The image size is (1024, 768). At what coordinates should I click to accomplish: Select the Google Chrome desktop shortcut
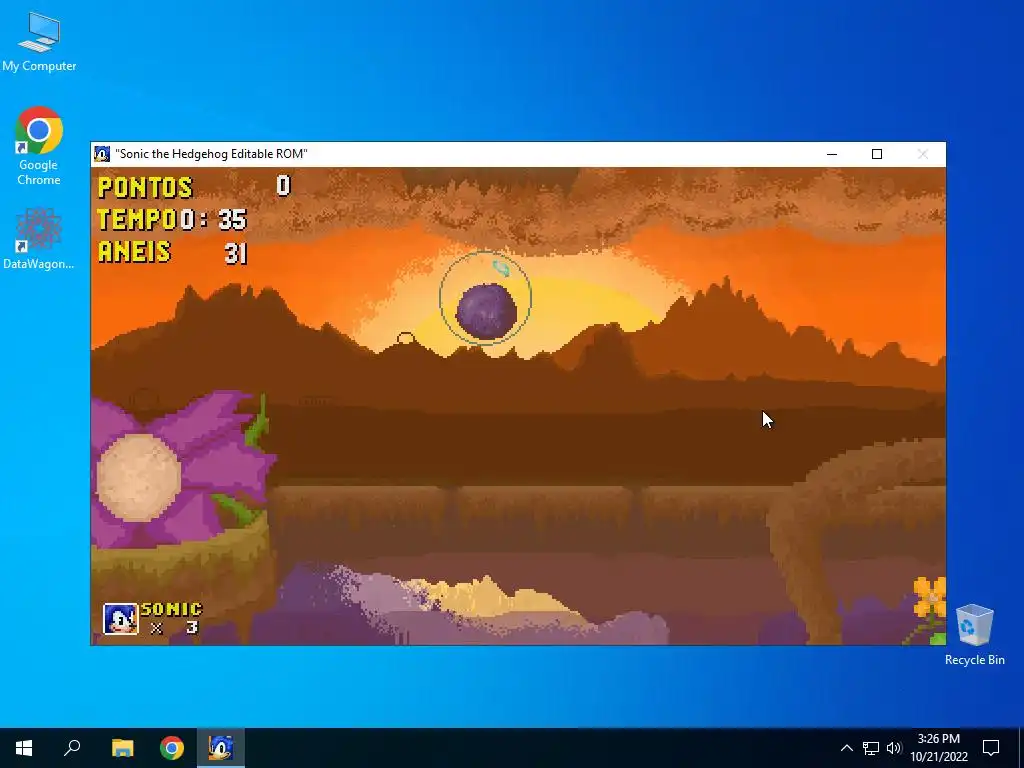coord(39,145)
